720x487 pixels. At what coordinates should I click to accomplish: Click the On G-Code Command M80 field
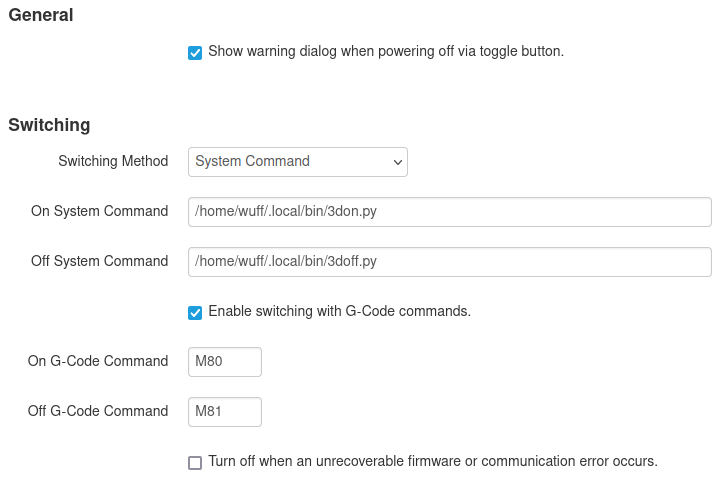tap(224, 362)
